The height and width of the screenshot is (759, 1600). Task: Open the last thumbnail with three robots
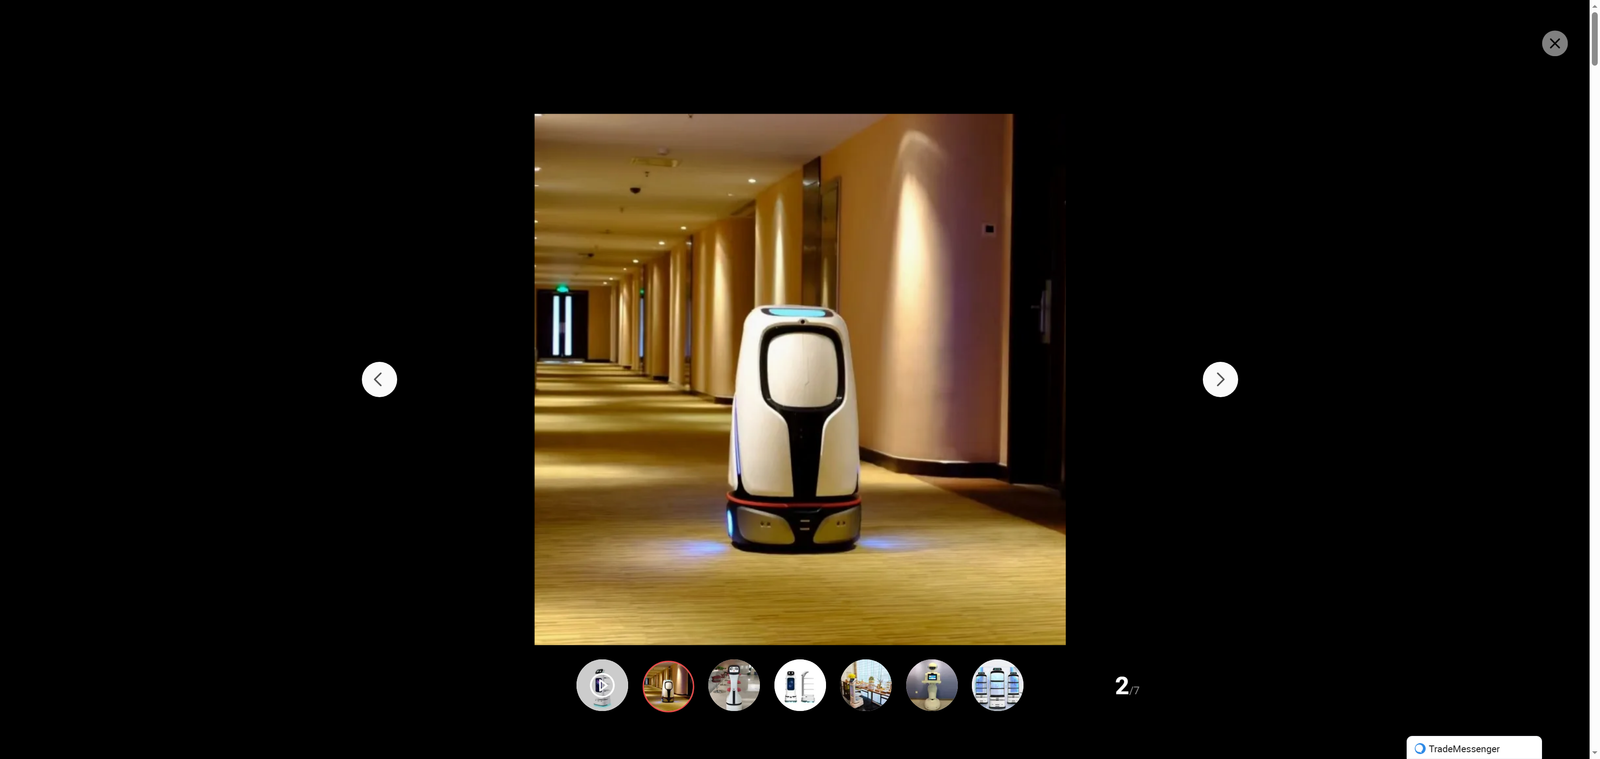[997, 685]
